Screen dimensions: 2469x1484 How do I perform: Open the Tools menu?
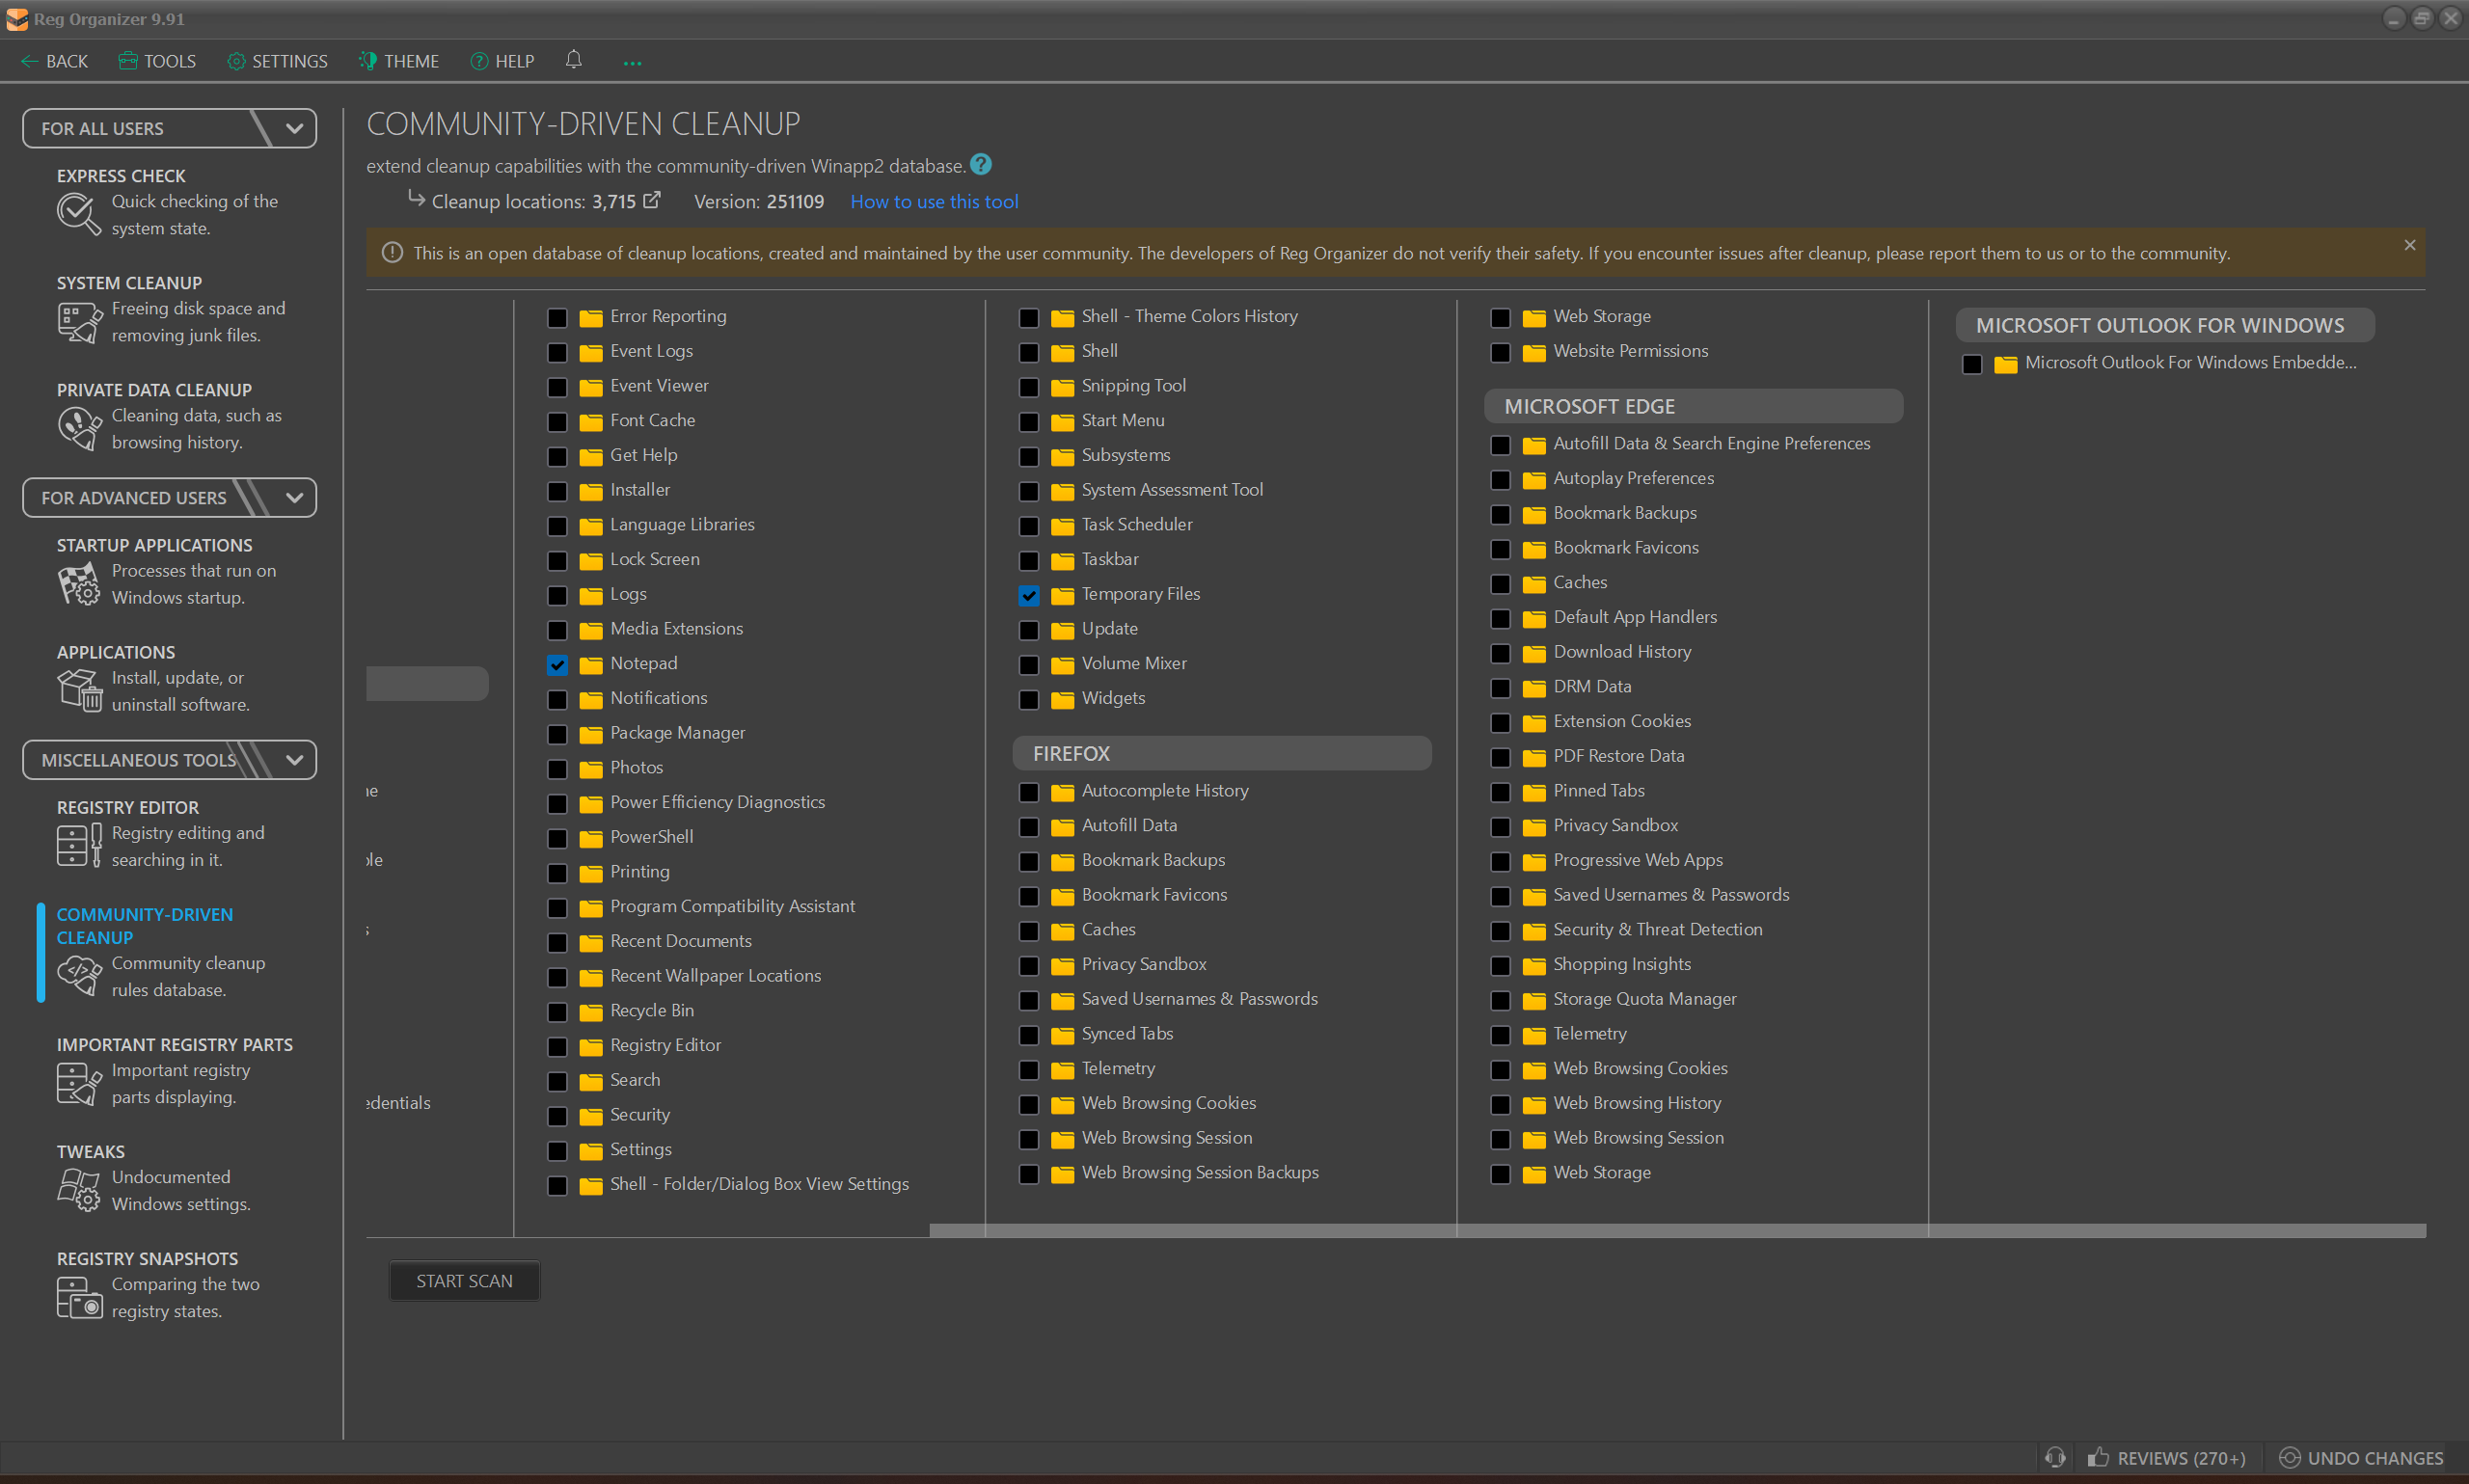157,61
